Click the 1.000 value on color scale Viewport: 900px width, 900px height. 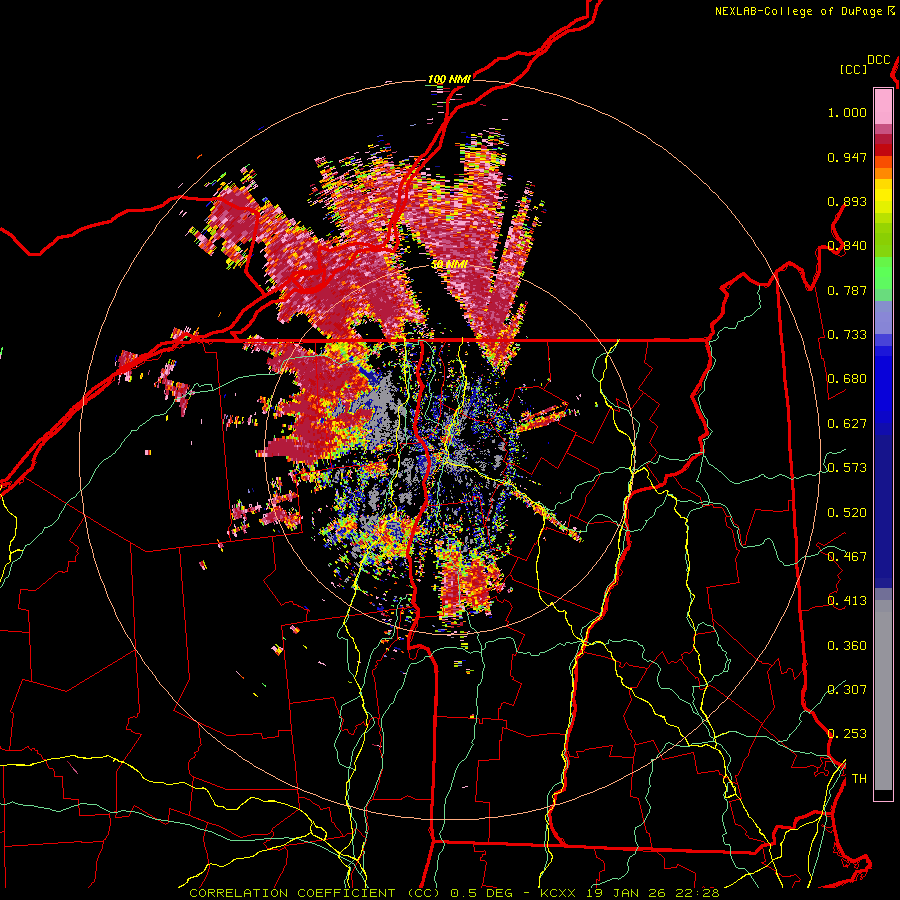point(847,113)
